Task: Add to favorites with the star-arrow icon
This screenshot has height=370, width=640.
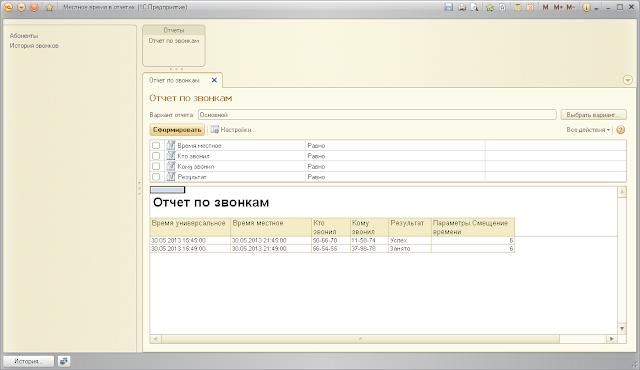Action: click(489, 7)
